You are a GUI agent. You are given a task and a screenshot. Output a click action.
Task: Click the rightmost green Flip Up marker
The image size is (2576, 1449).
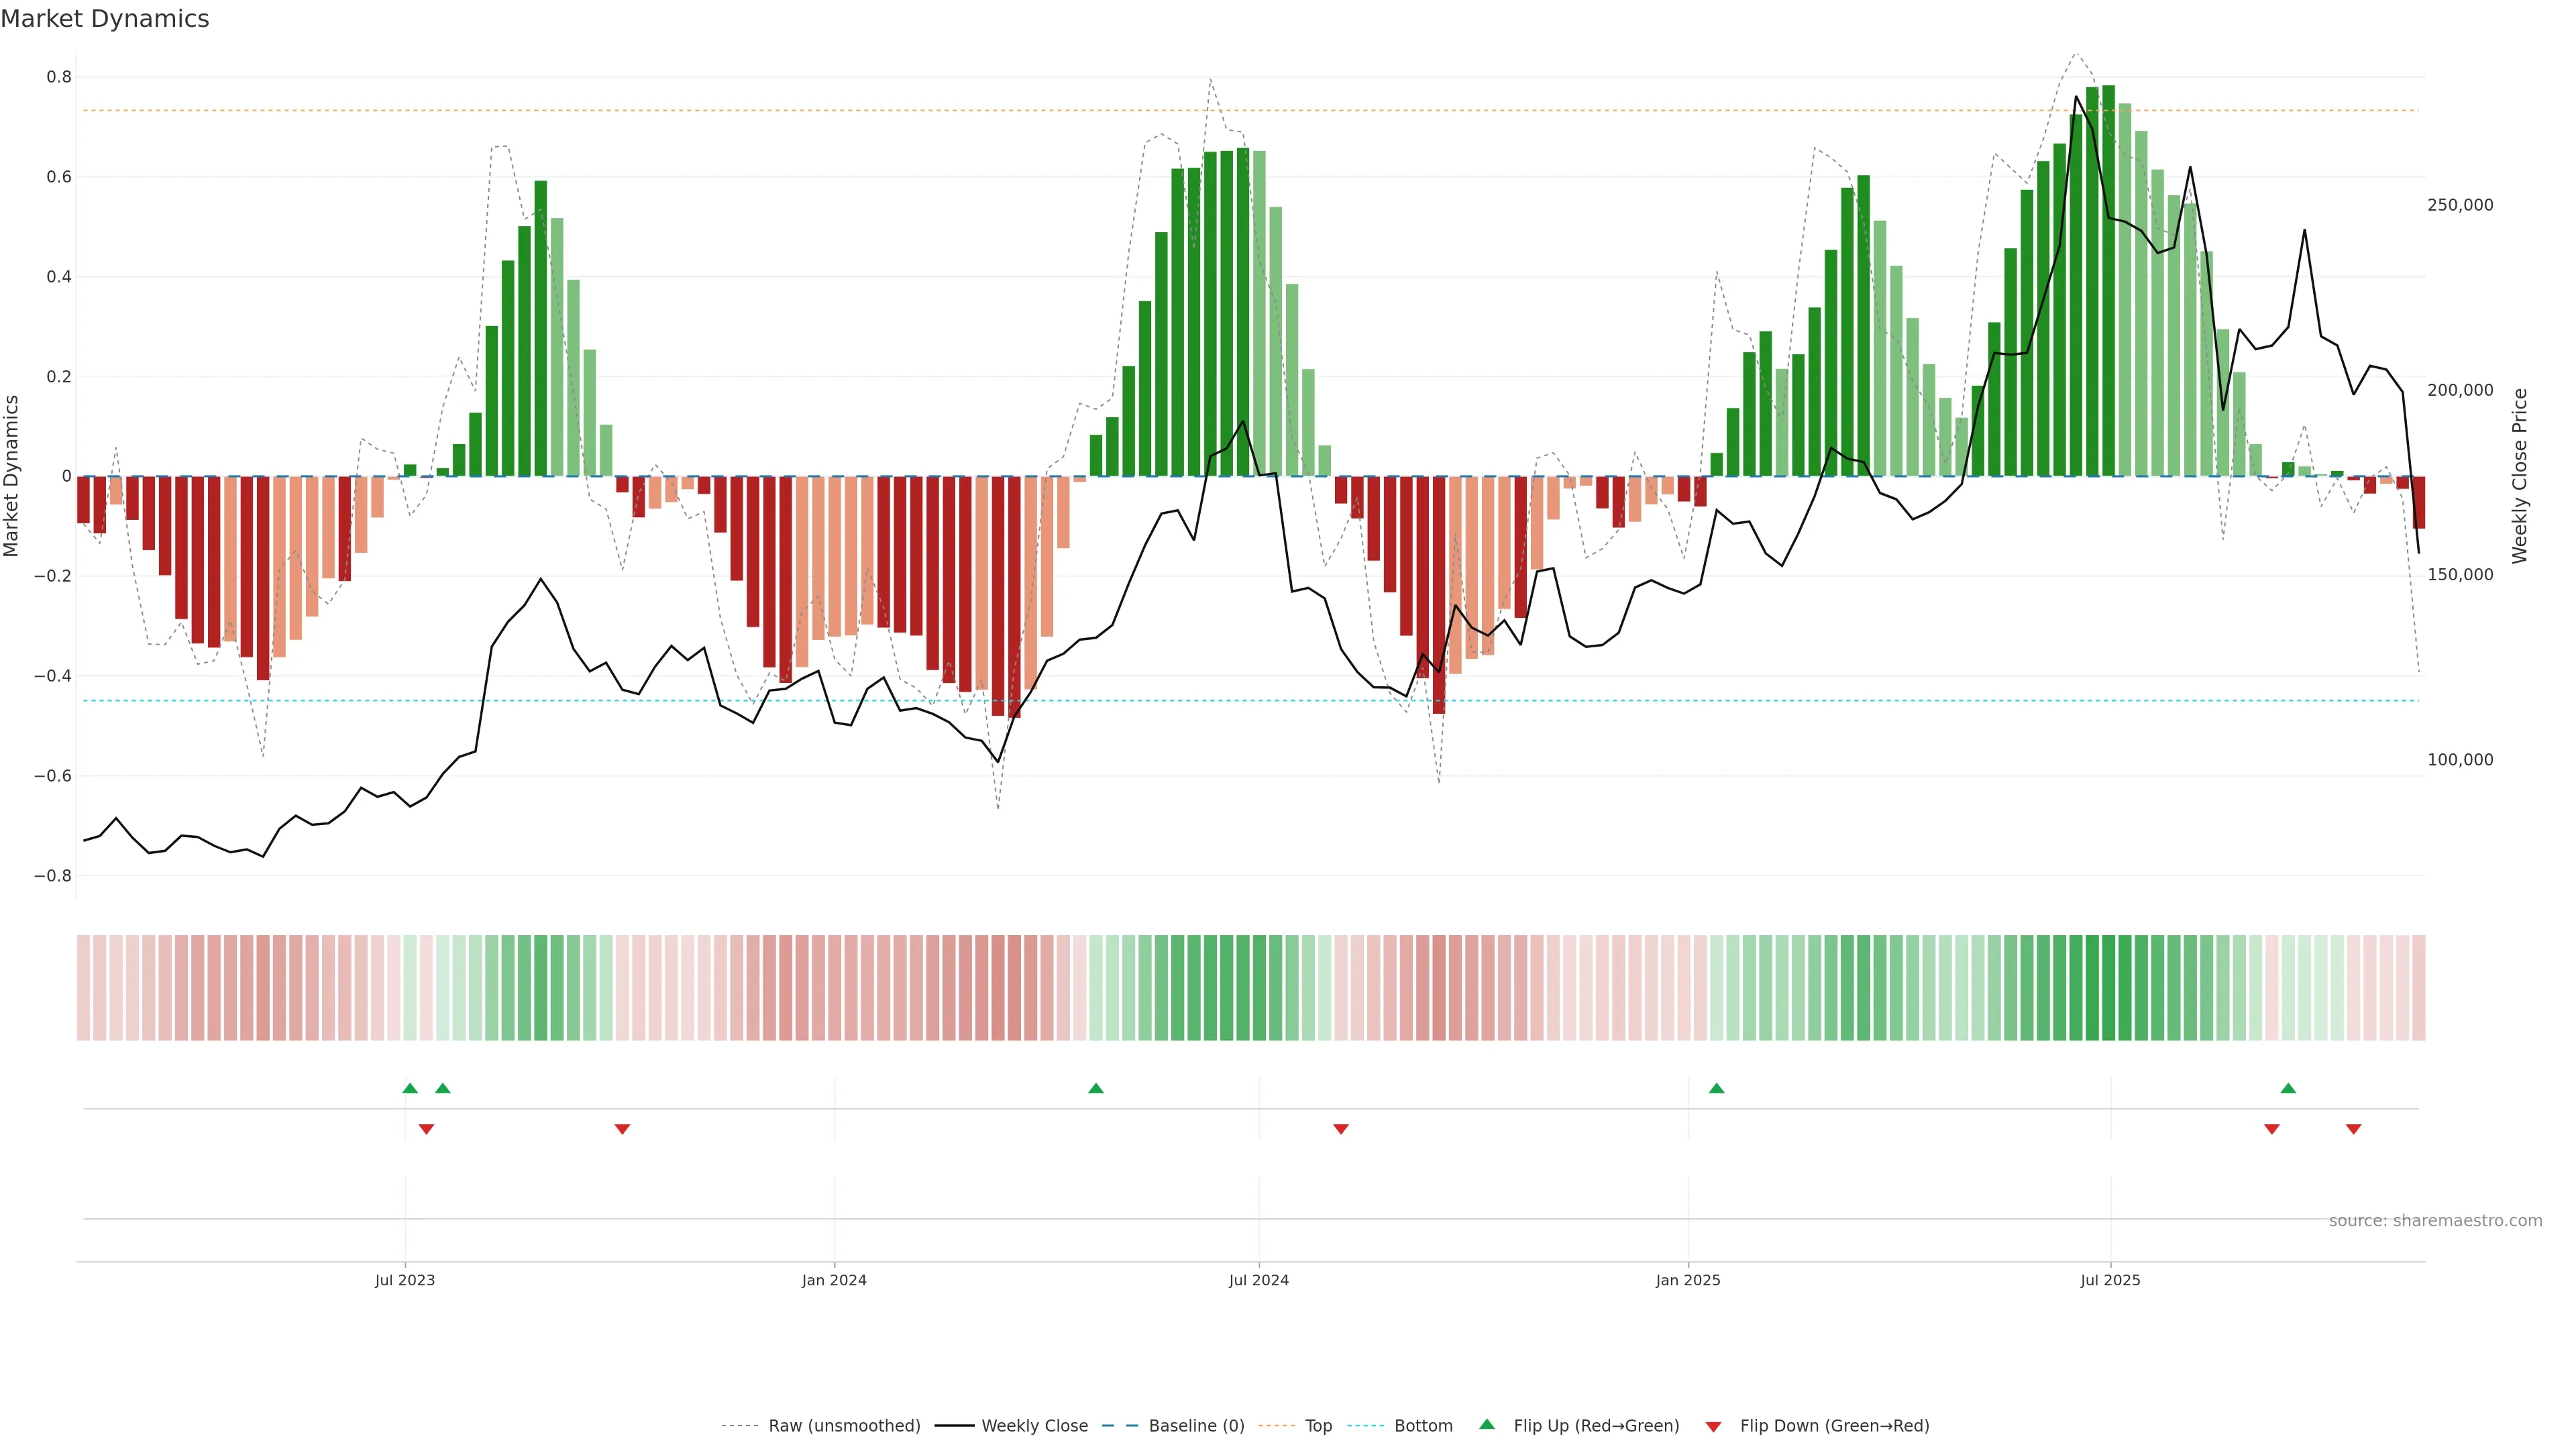tap(2288, 1088)
